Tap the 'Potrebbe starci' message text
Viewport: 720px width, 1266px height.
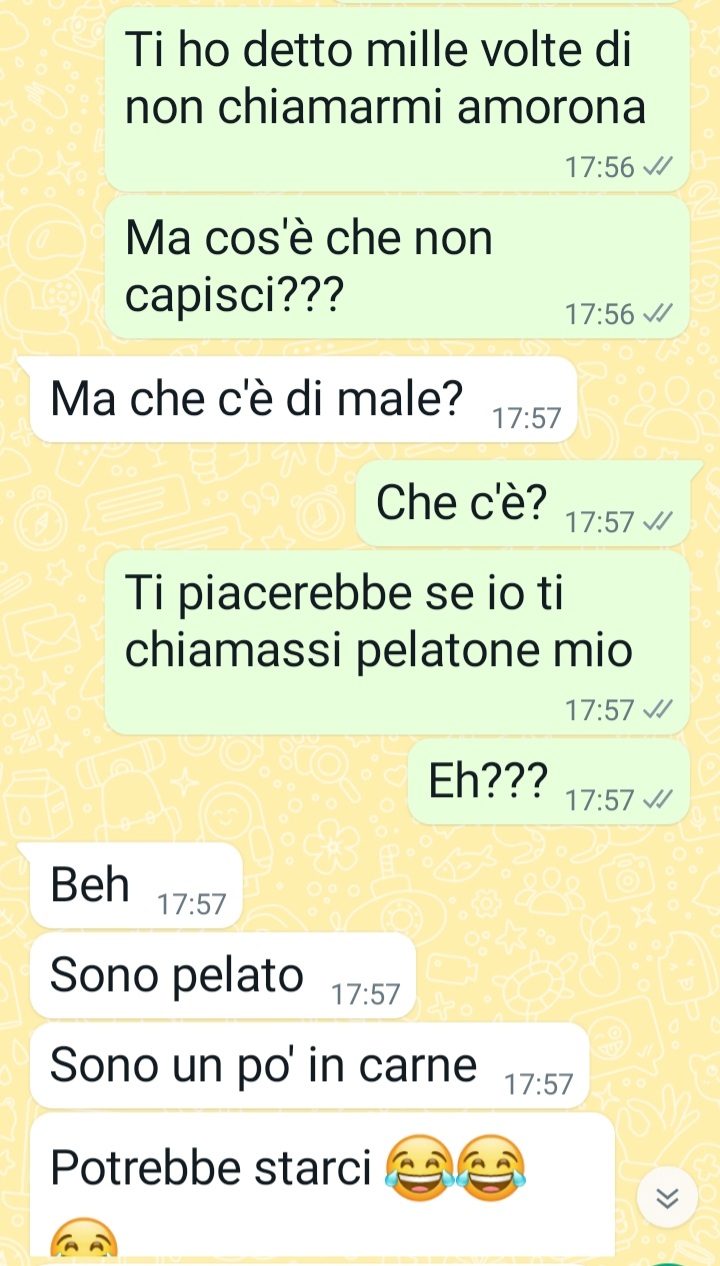(x=211, y=1167)
